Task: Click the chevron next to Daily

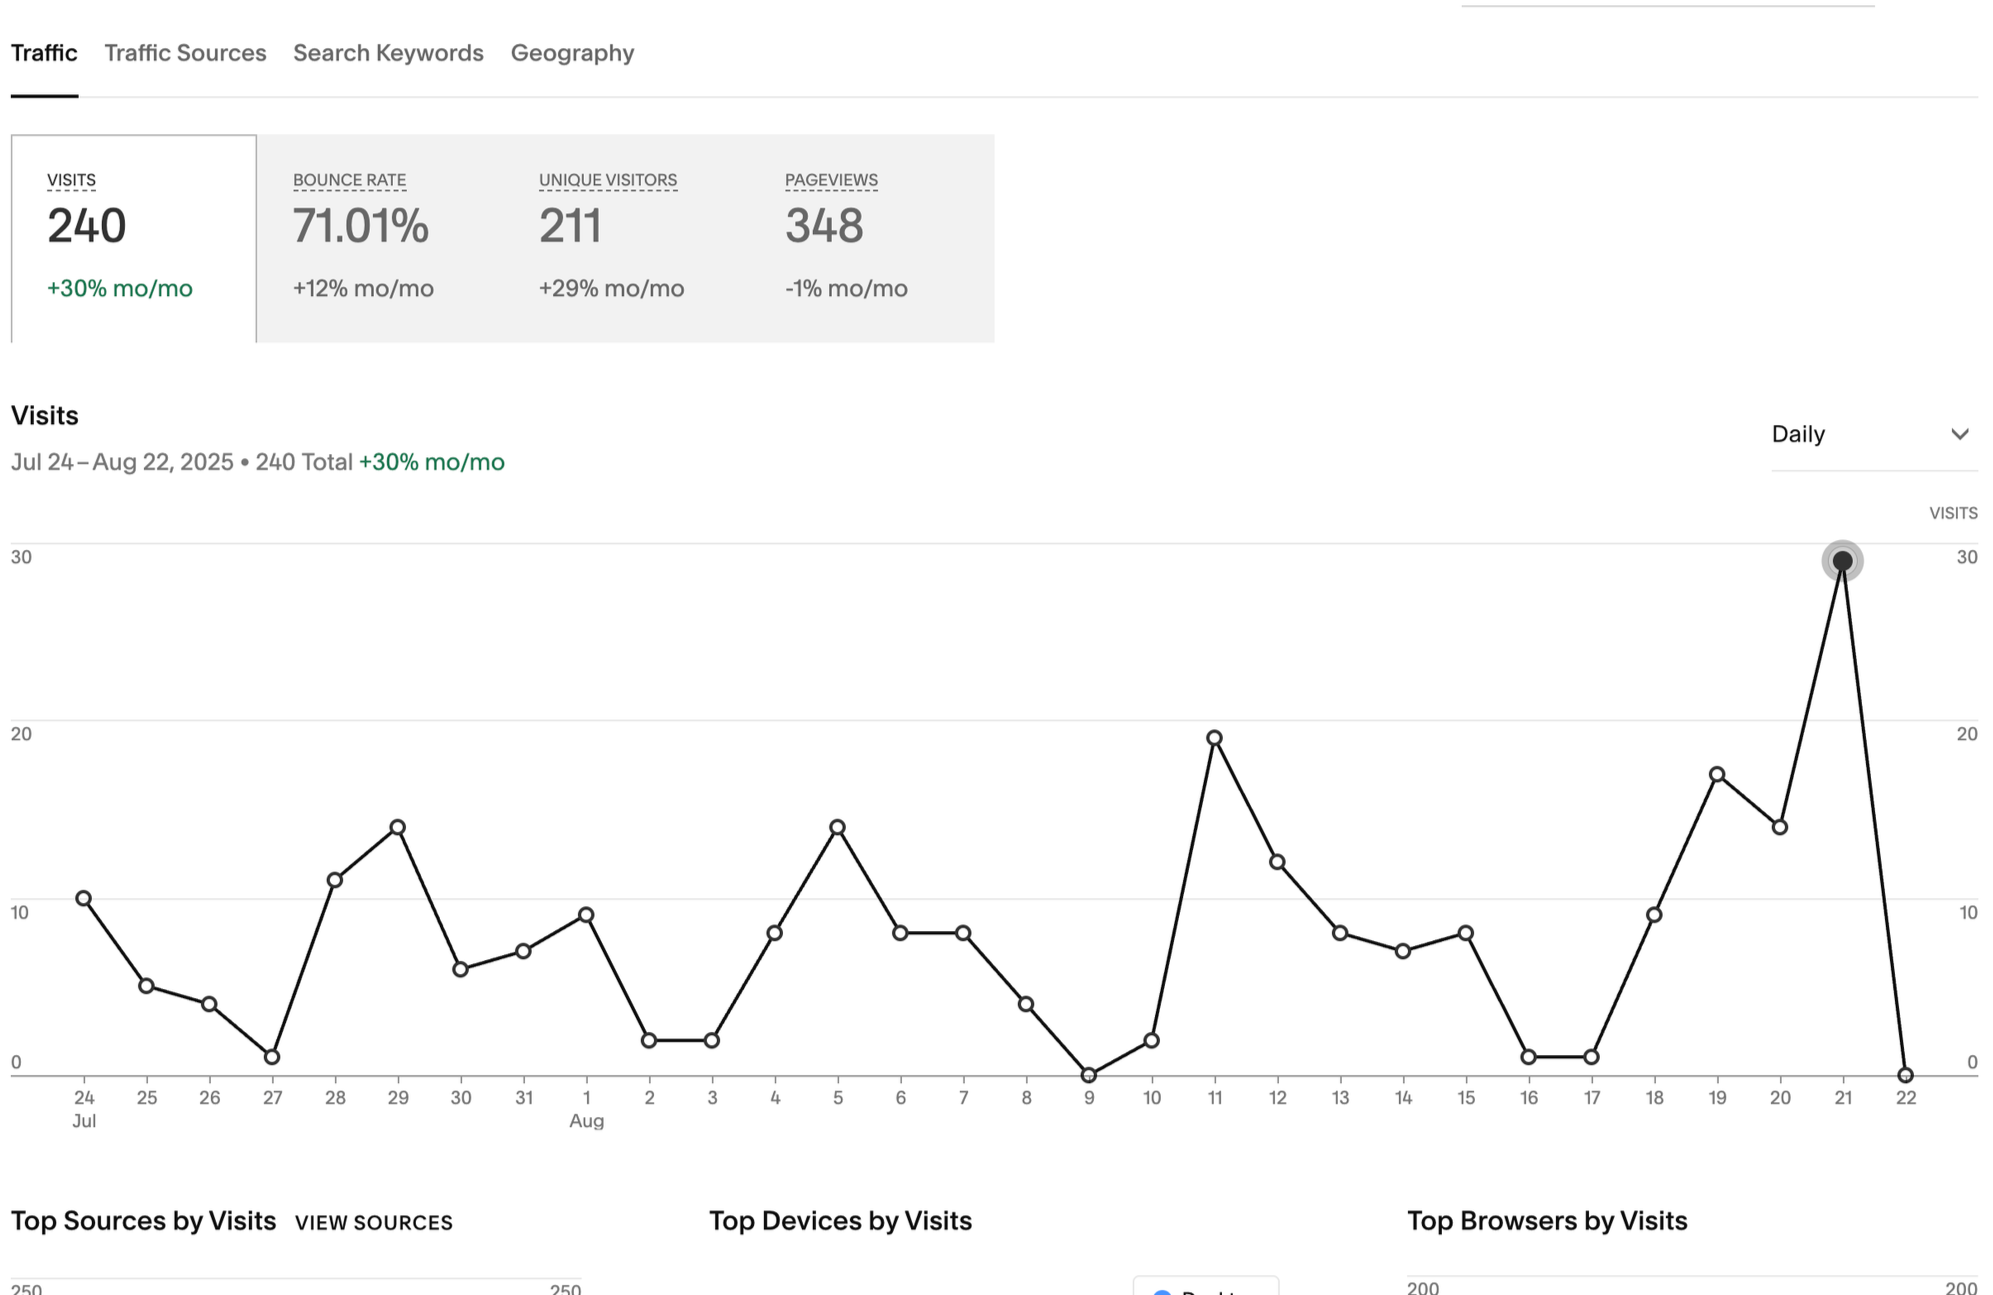Action: 1959,434
